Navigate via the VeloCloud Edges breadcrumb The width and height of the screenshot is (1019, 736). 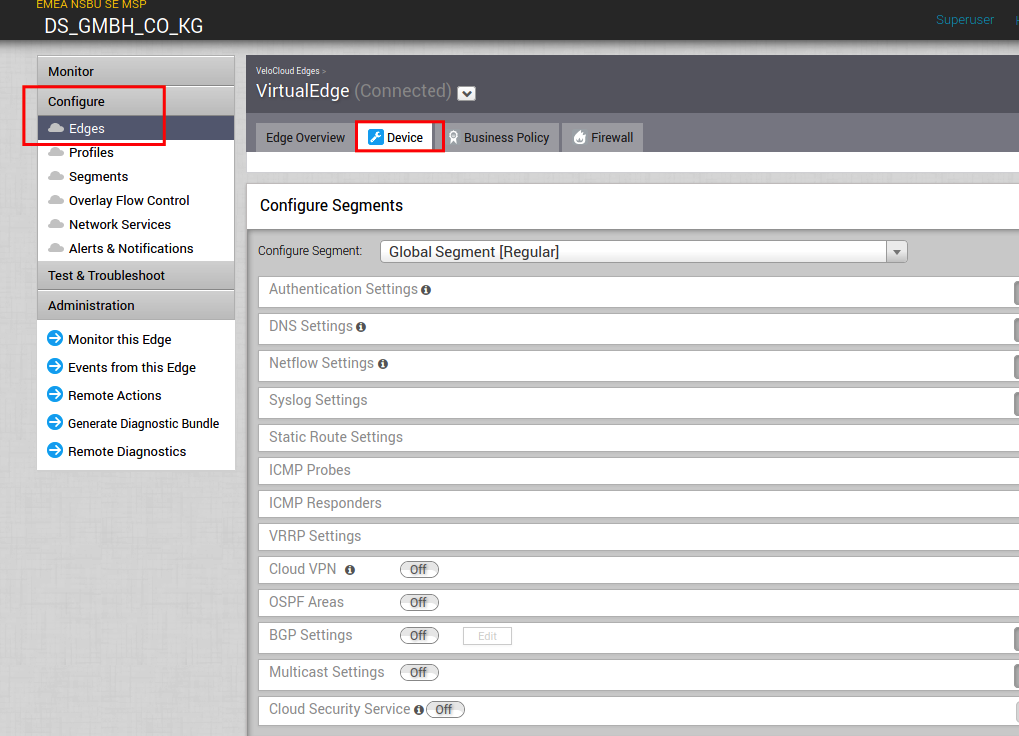[290, 70]
